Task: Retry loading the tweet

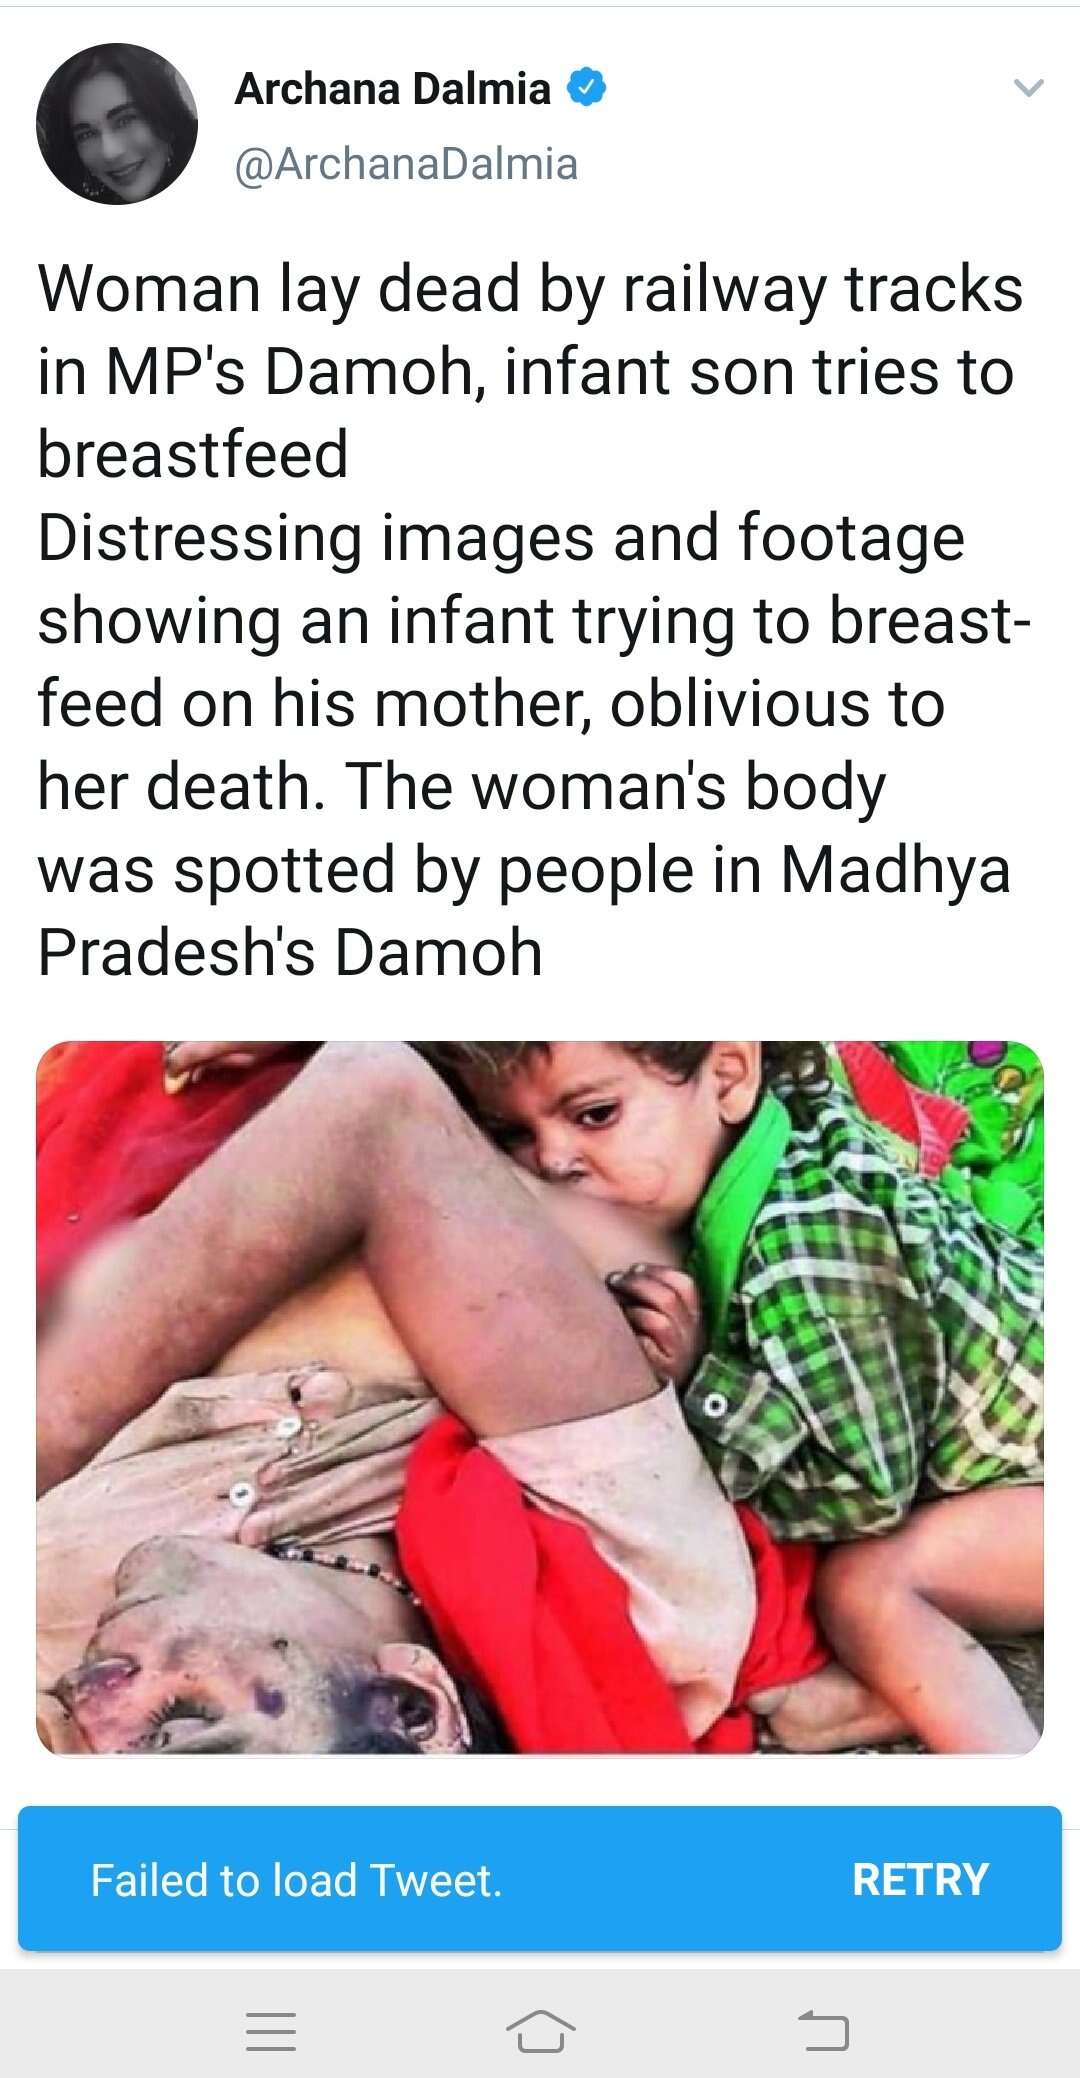Action: pos(920,1879)
